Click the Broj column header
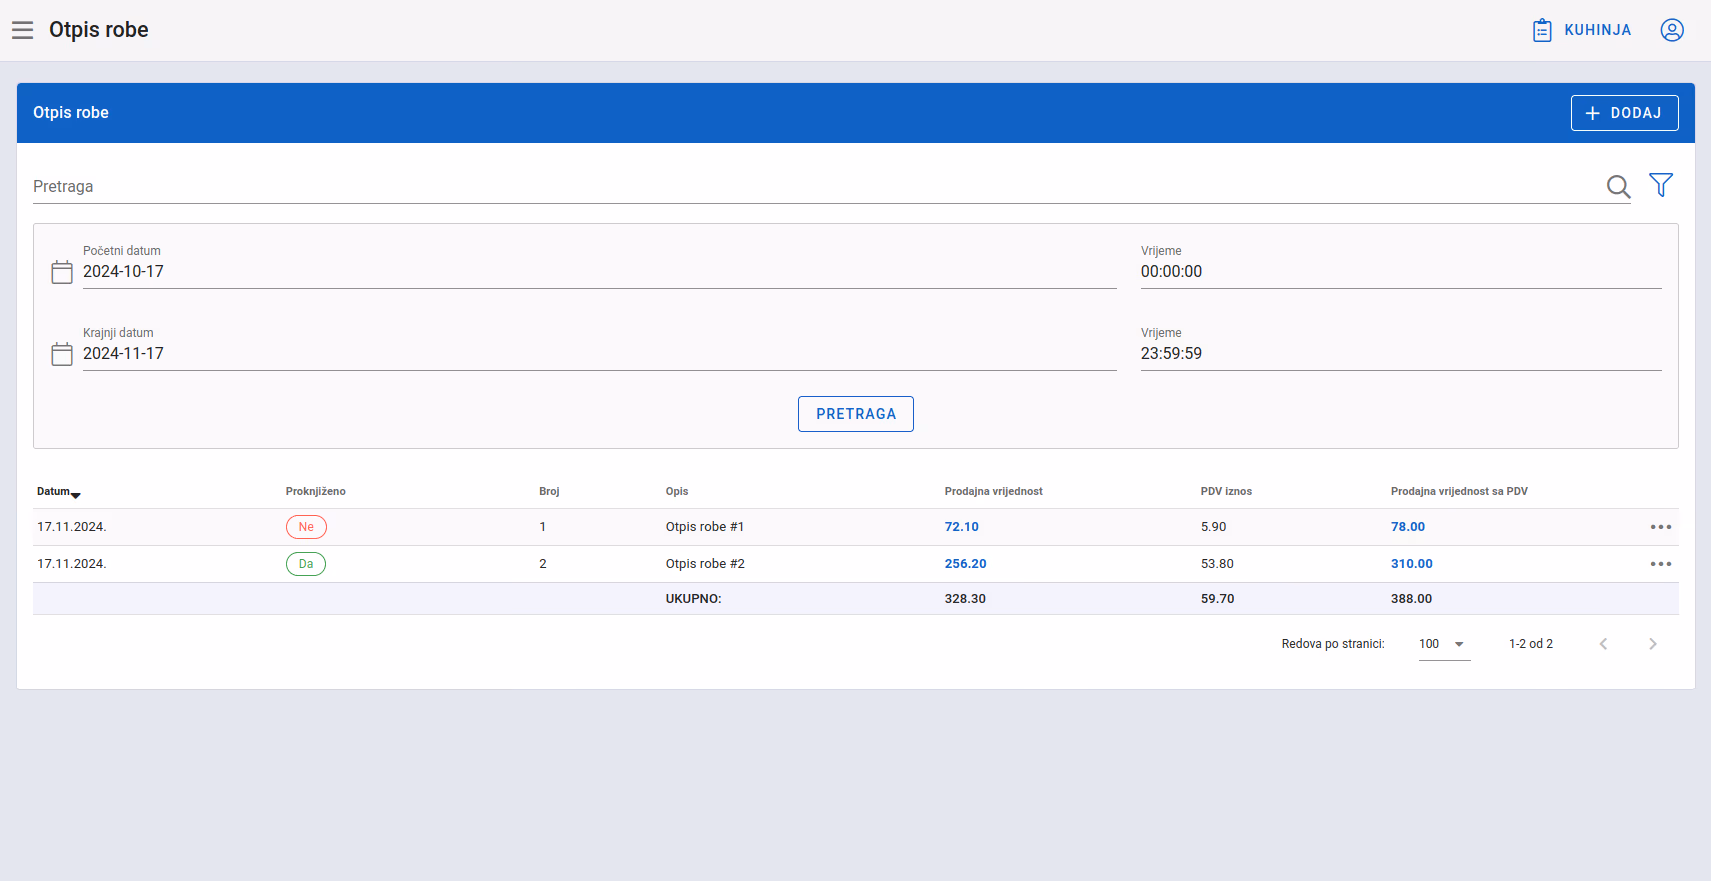Image resolution: width=1711 pixels, height=881 pixels. click(x=549, y=492)
